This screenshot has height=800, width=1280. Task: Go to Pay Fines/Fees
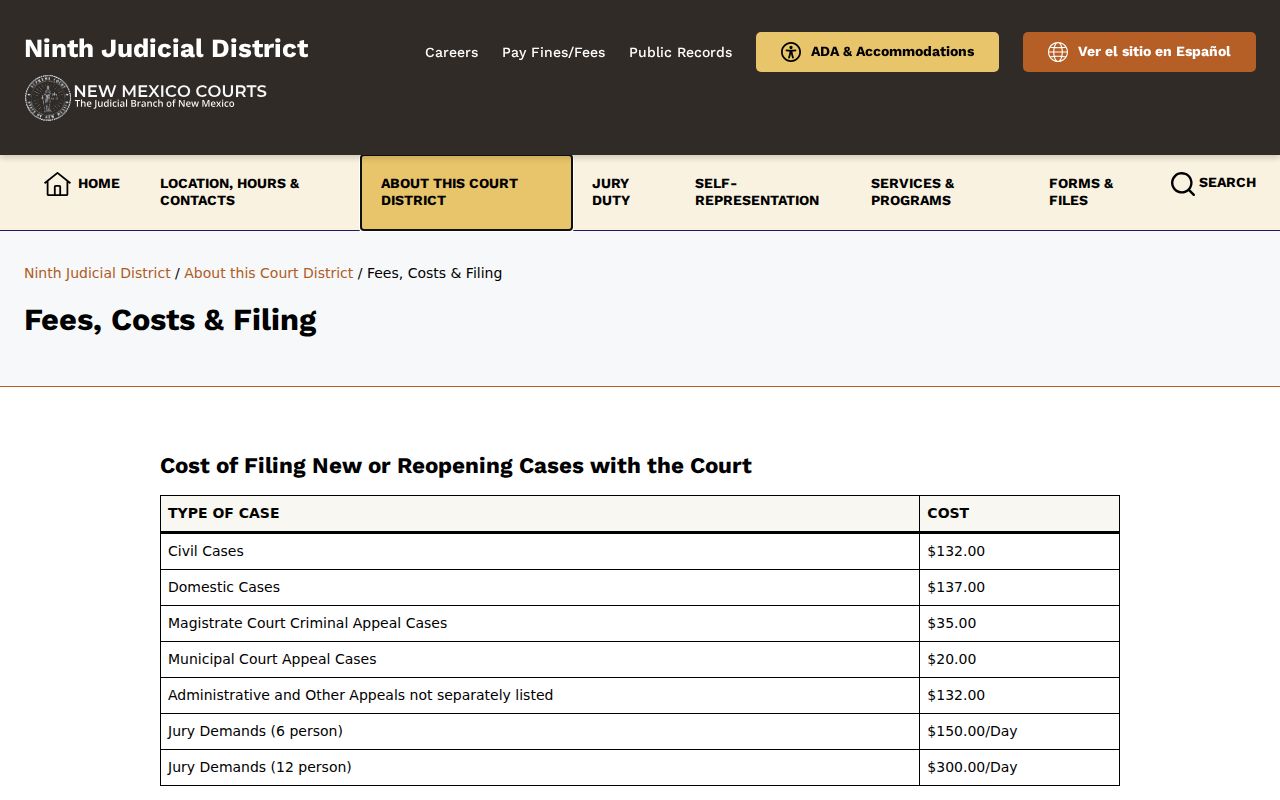click(553, 52)
